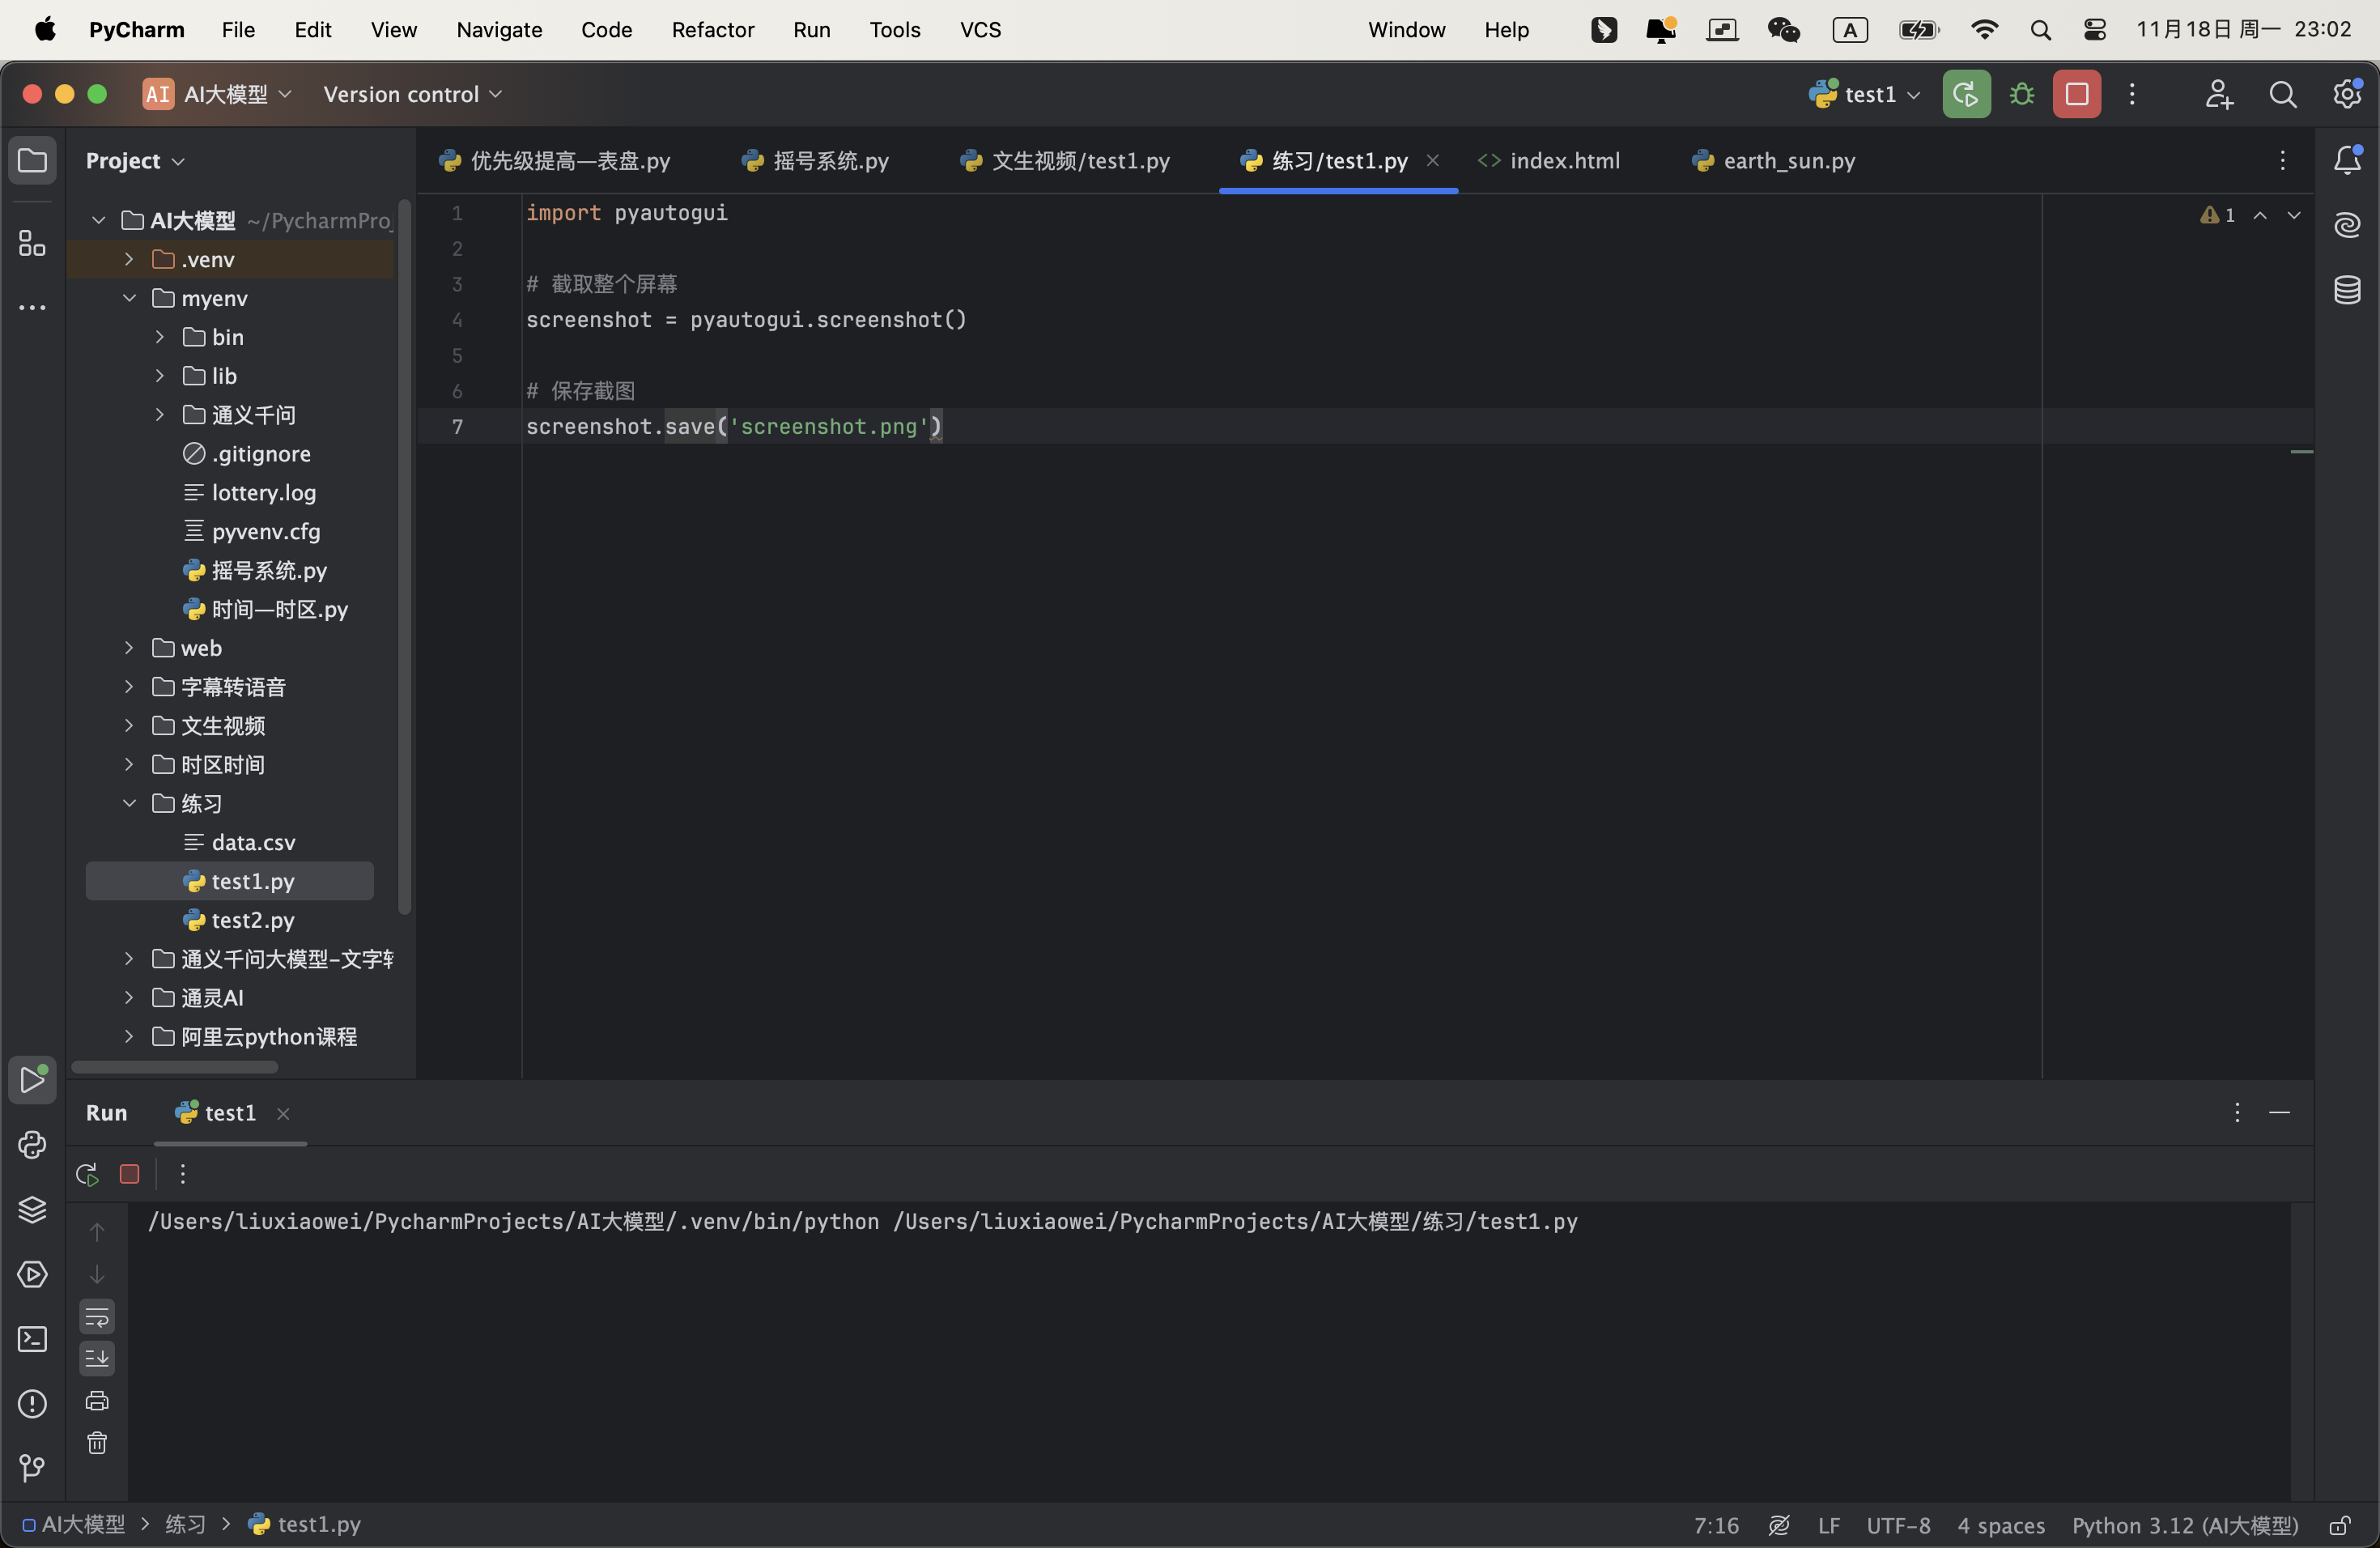
Task: Start debugging with the bug icon
Action: pos(2021,93)
